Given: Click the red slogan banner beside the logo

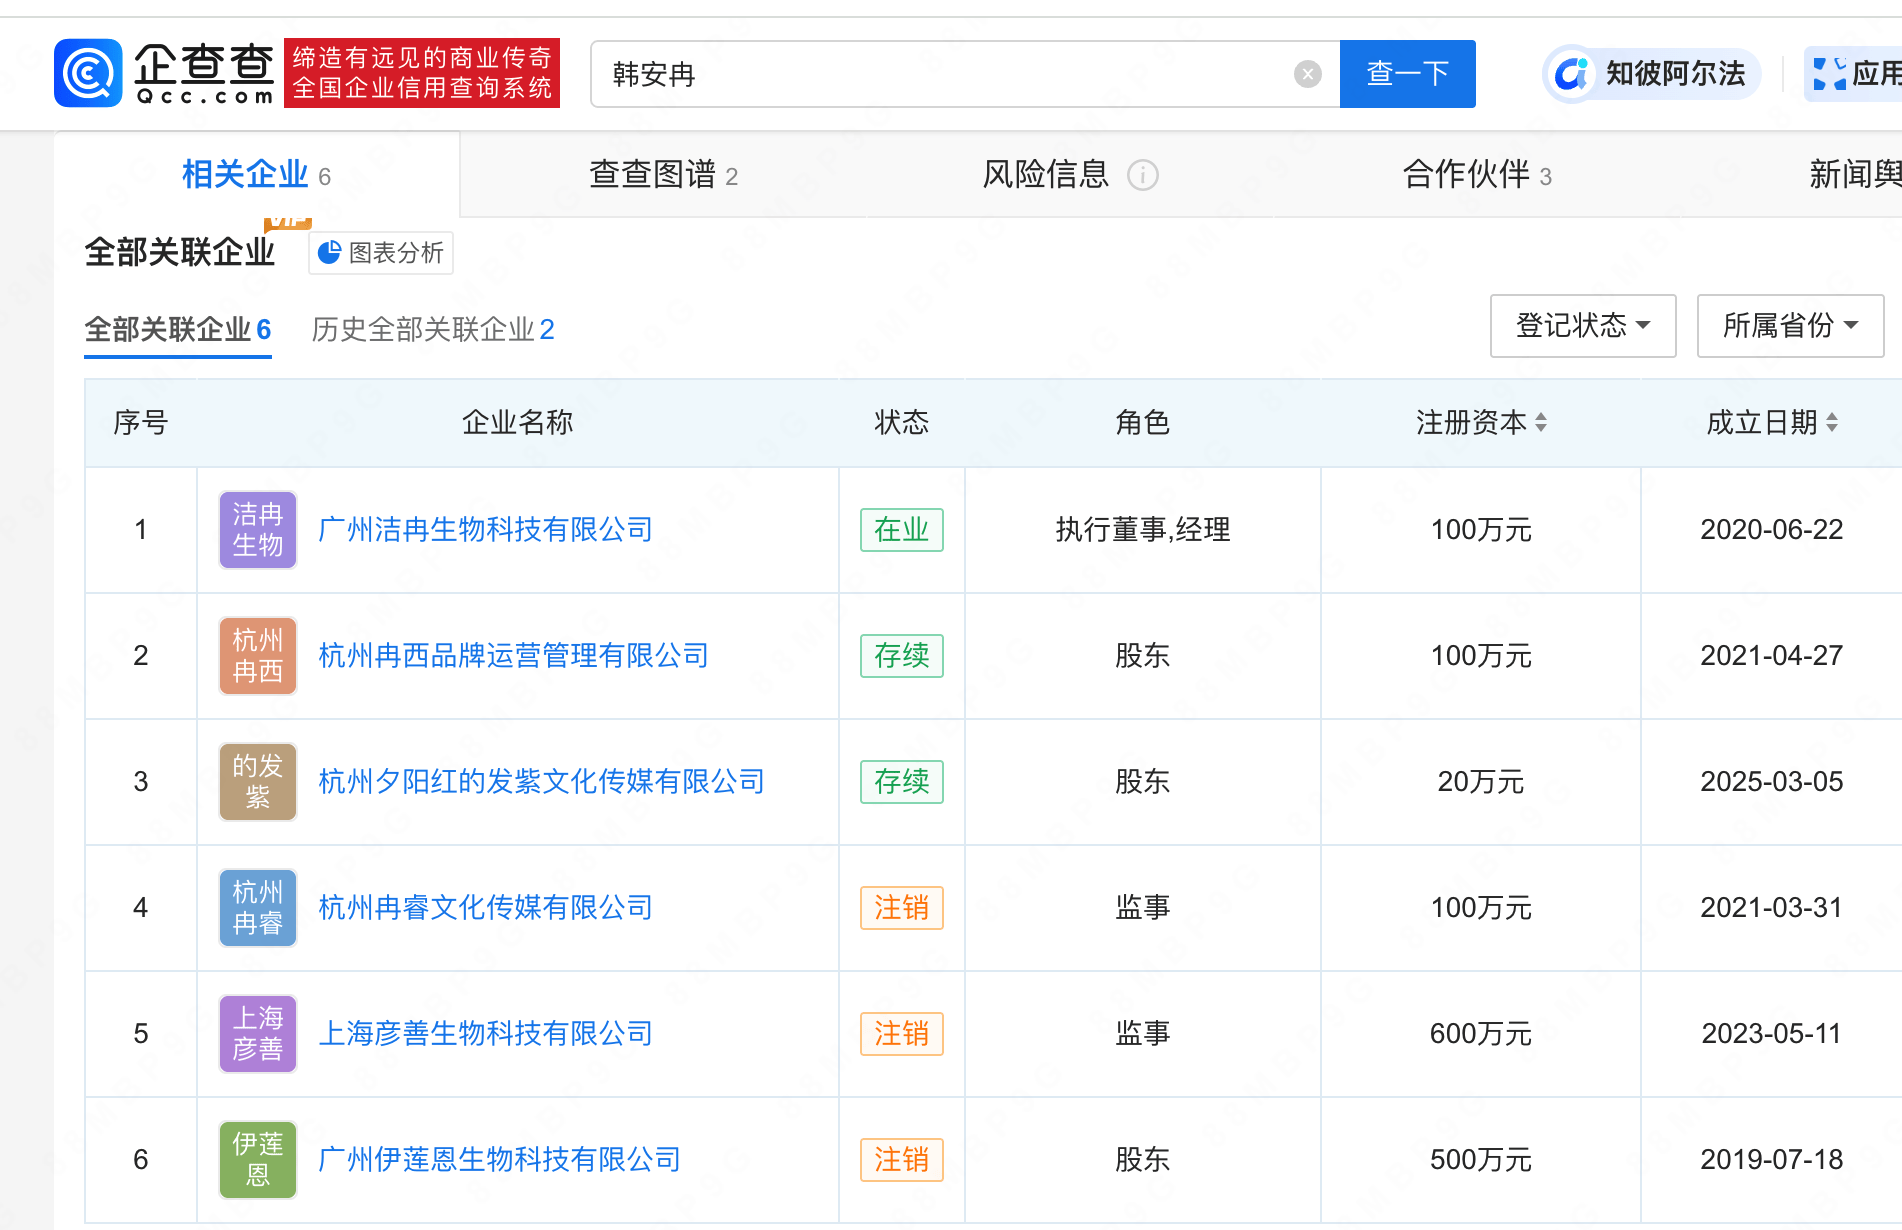Looking at the screenshot, I should click(422, 73).
